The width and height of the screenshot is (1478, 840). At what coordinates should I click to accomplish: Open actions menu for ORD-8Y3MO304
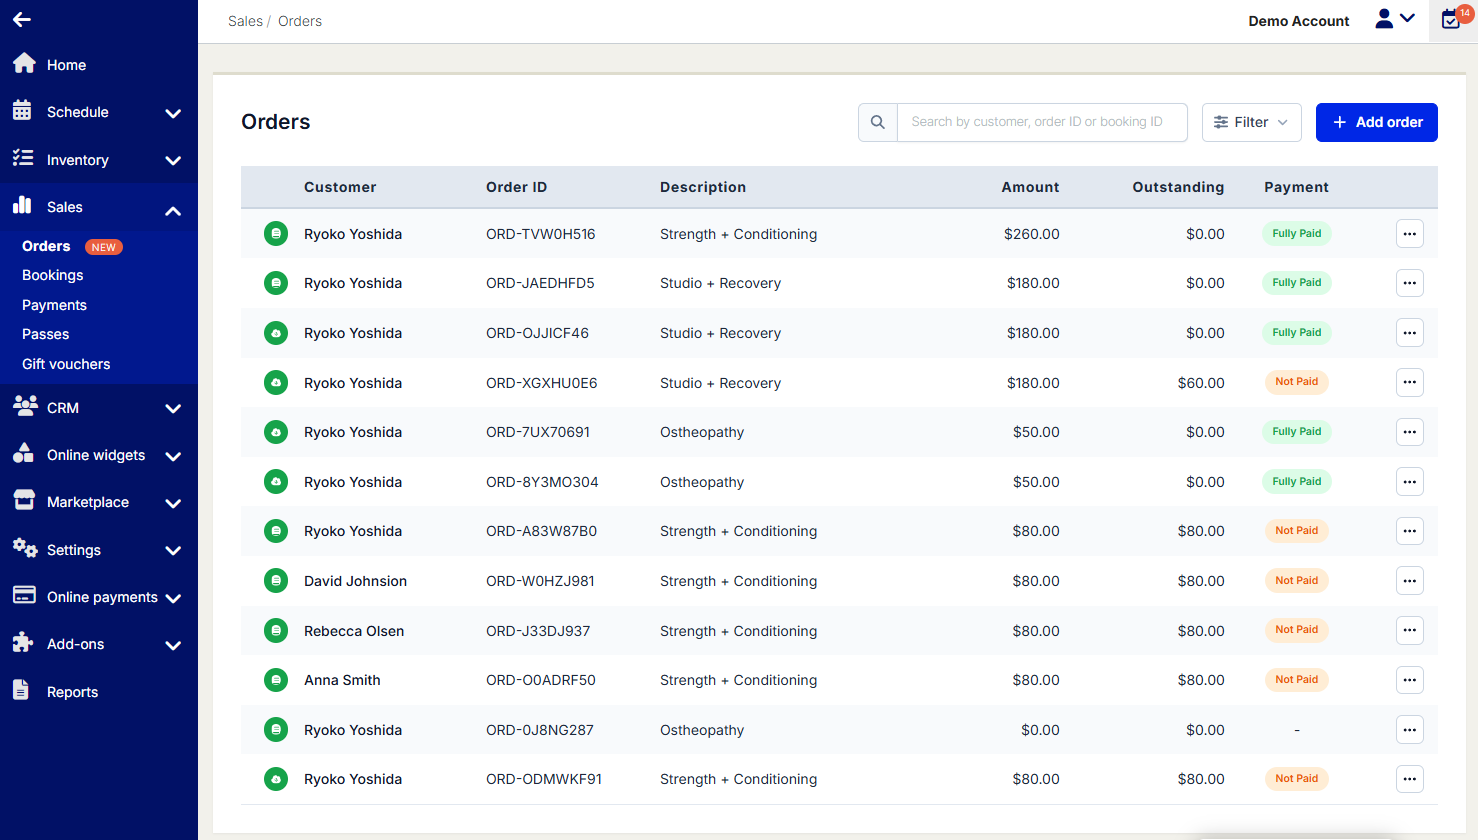[1410, 482]
